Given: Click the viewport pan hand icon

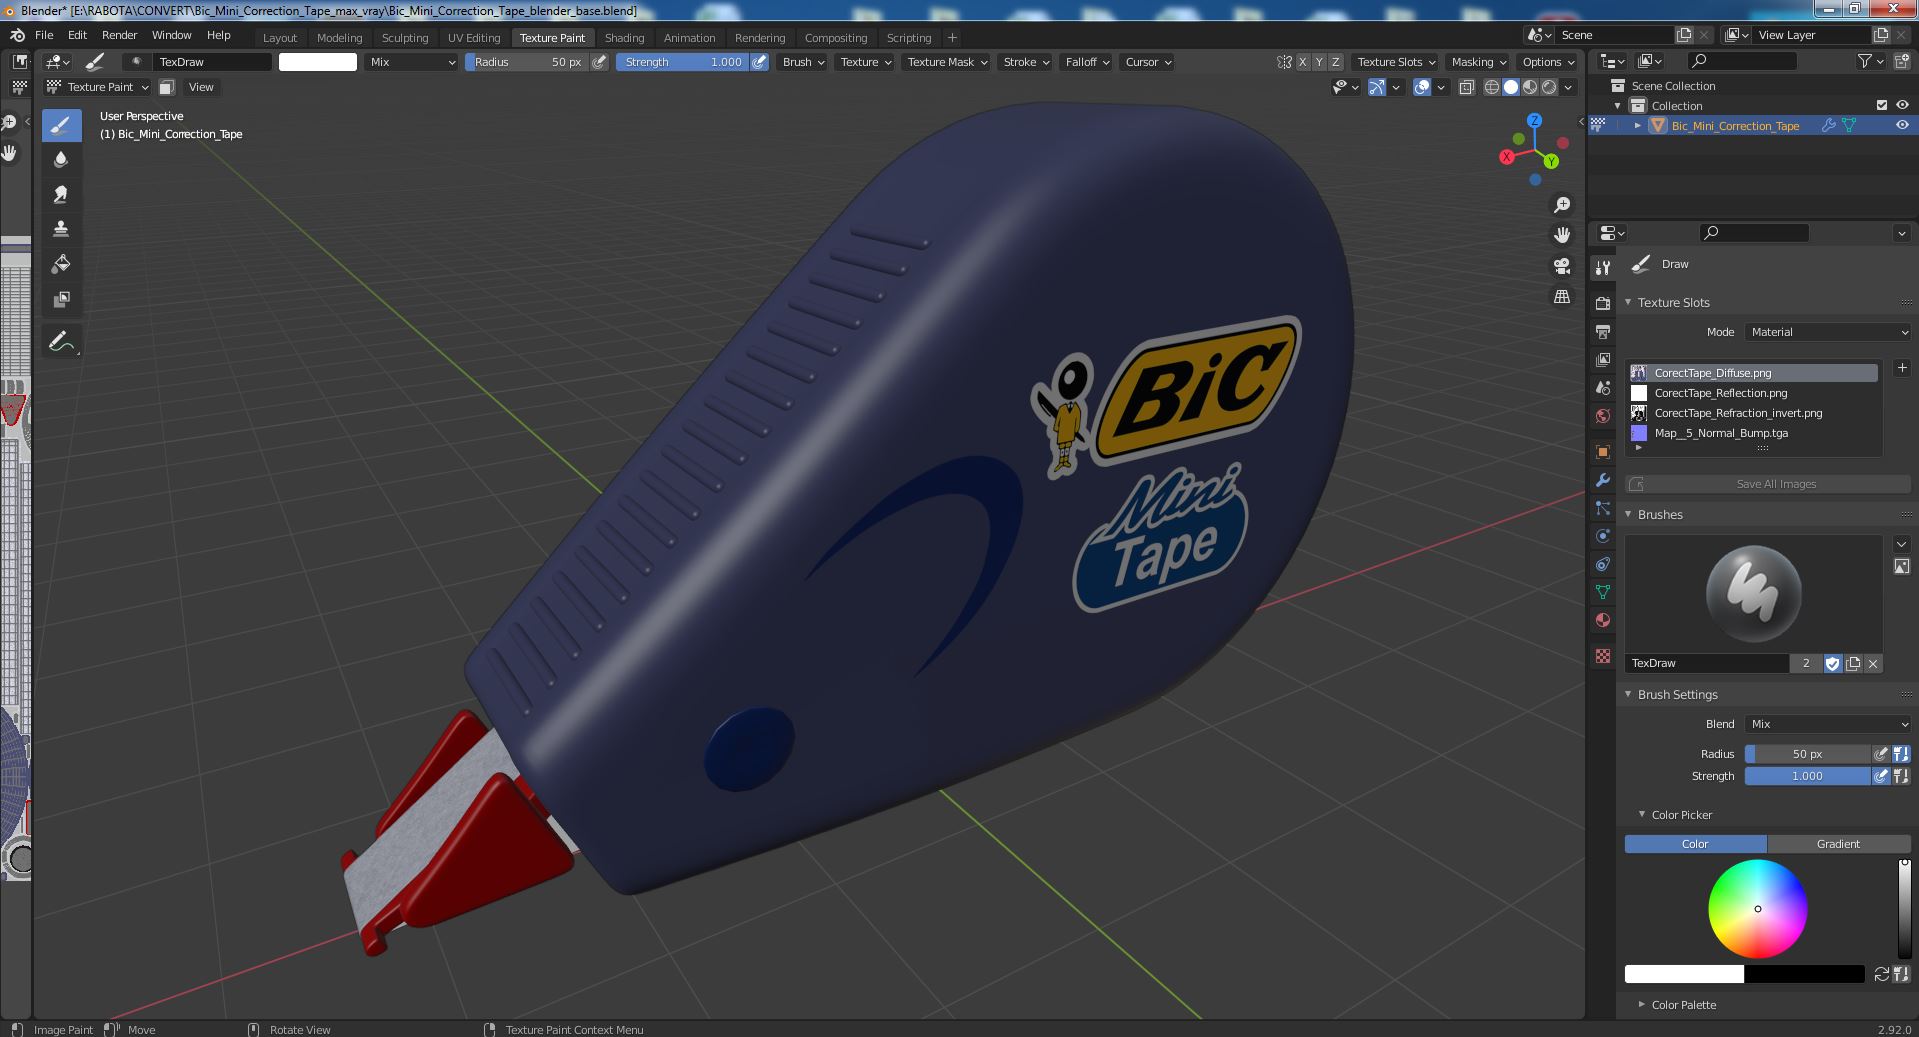Looking at the screenshot, I should pos(1562,235).
